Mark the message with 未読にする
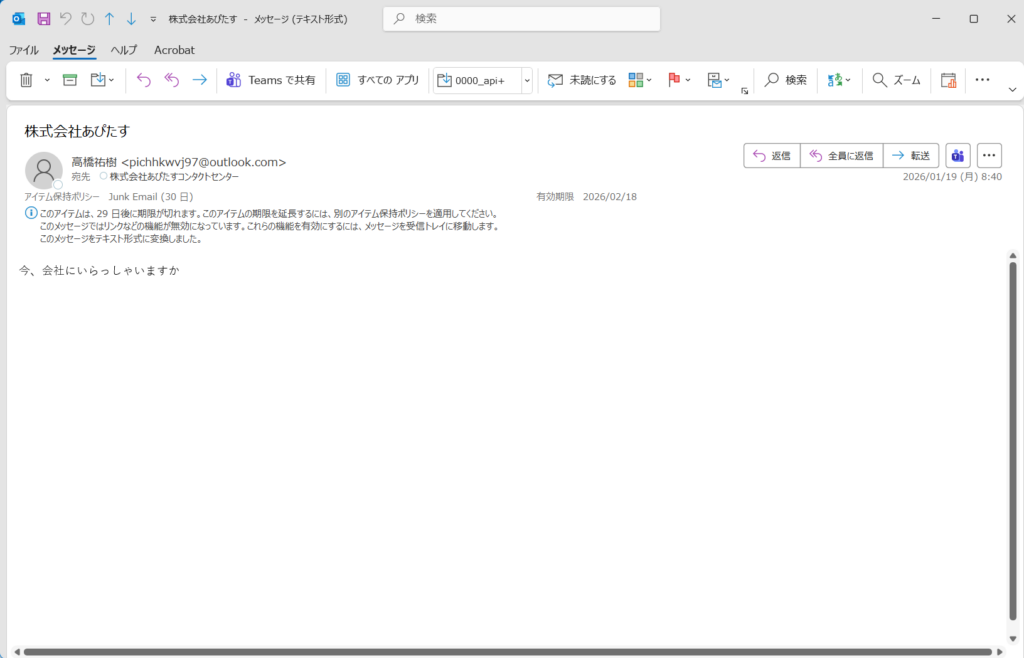 582,80
